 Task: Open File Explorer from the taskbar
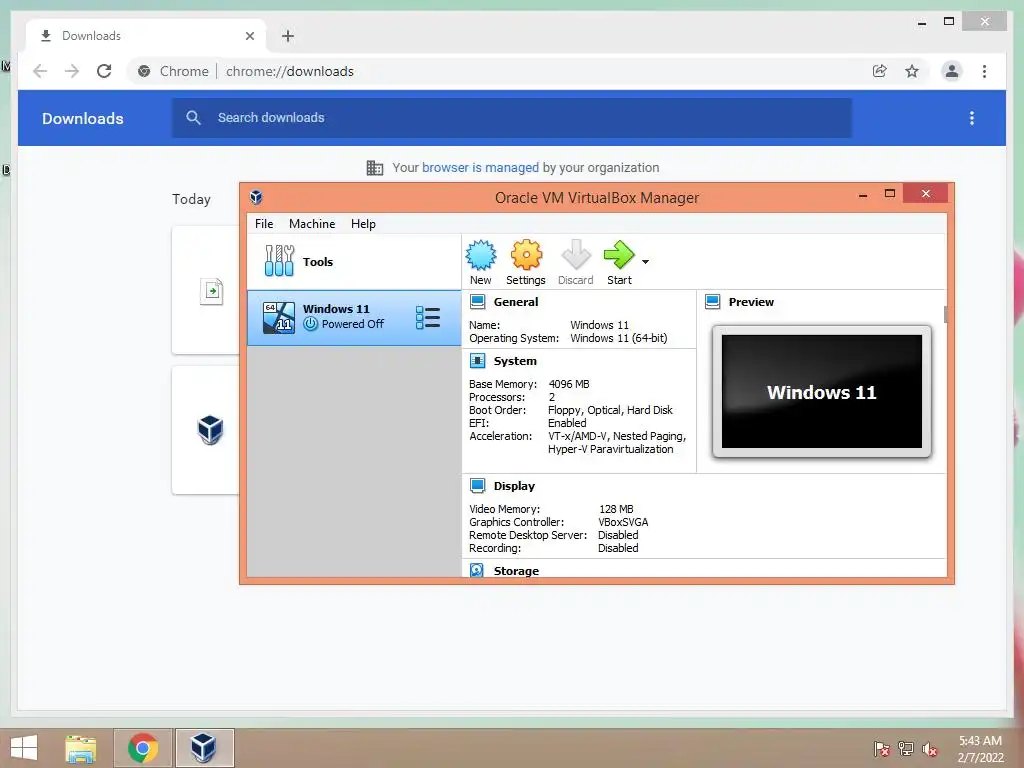(x=81, y=748)
